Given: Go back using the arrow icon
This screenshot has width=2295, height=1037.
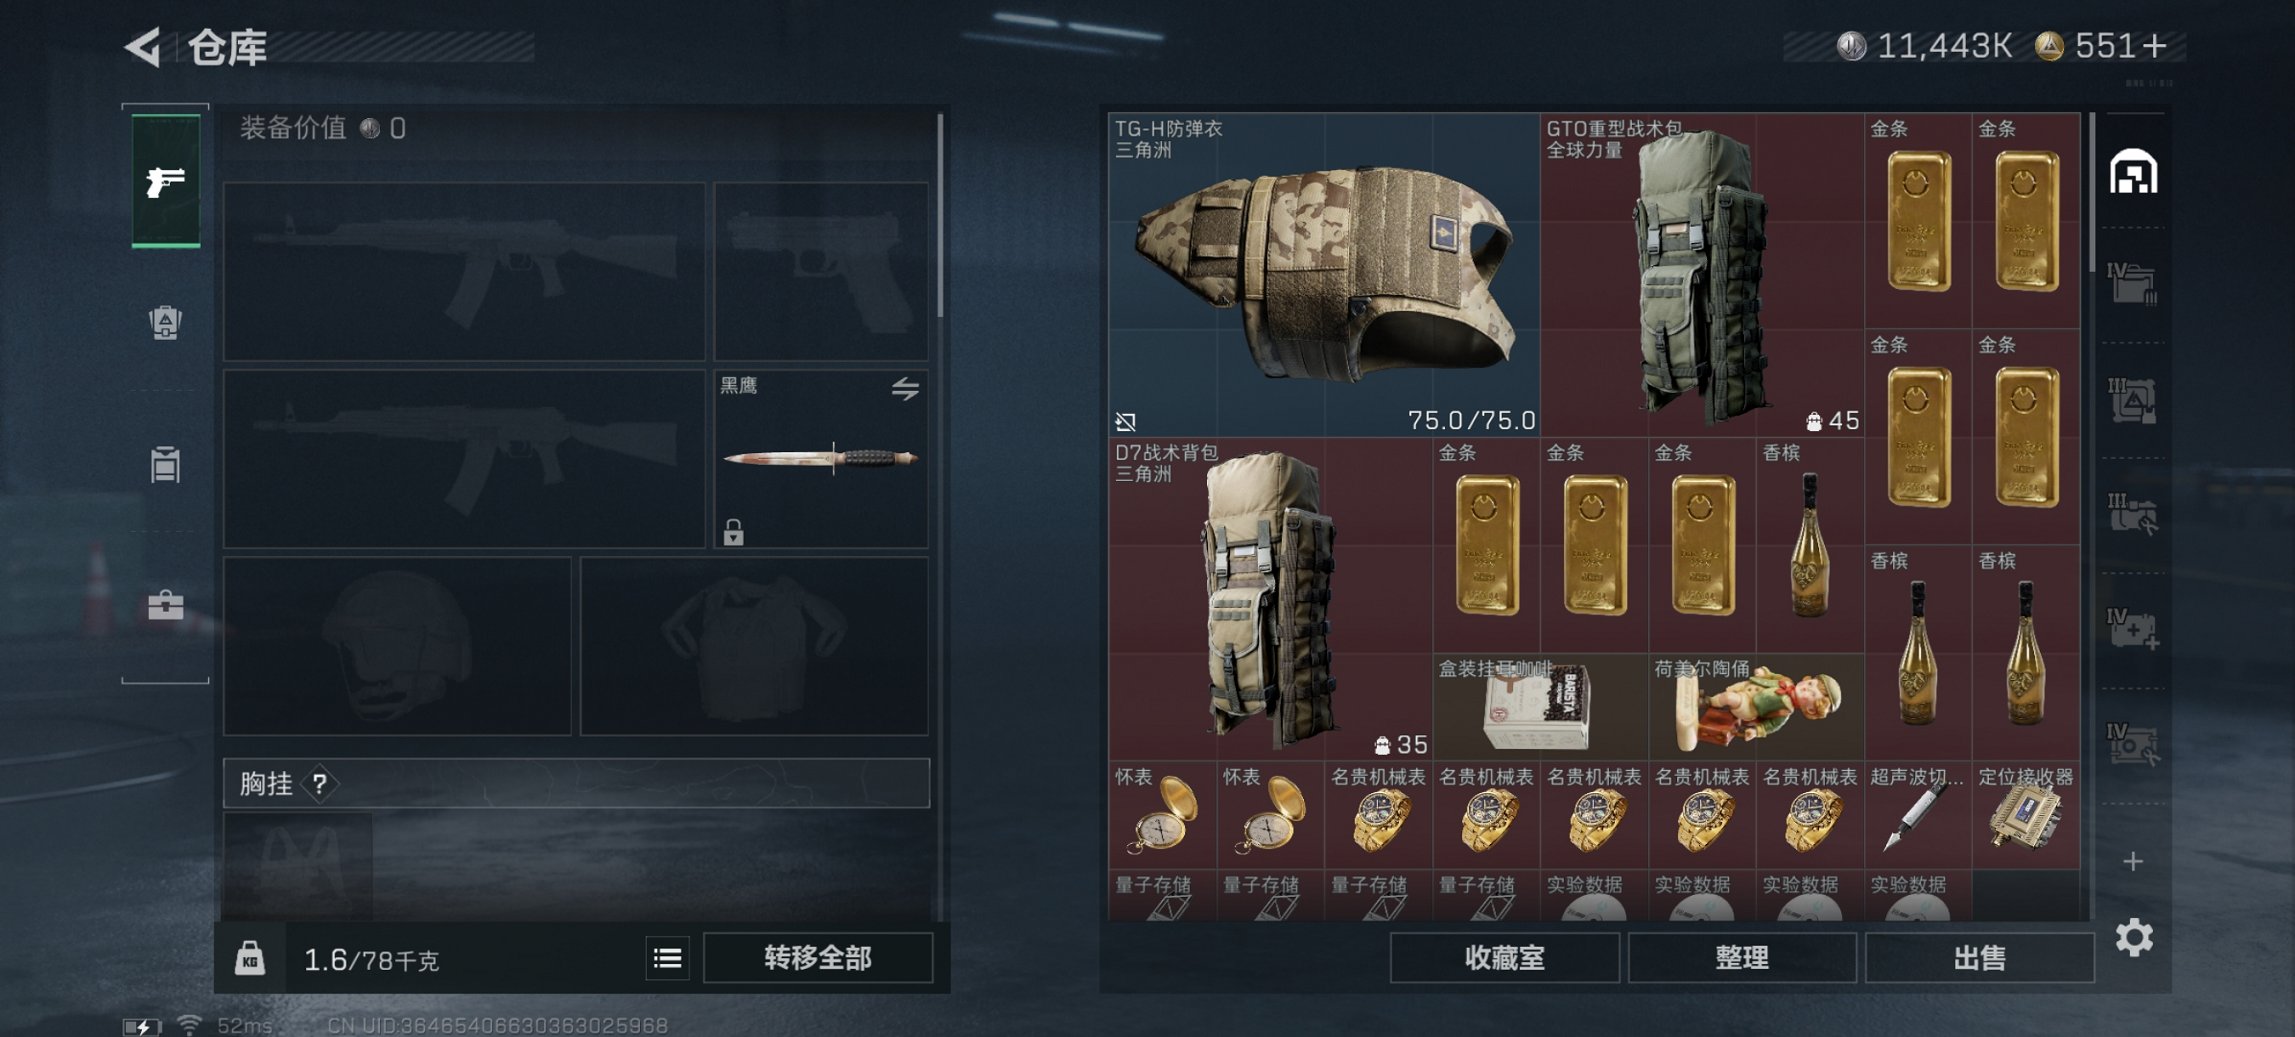Looking at the screenshot, I should (143, 46).
